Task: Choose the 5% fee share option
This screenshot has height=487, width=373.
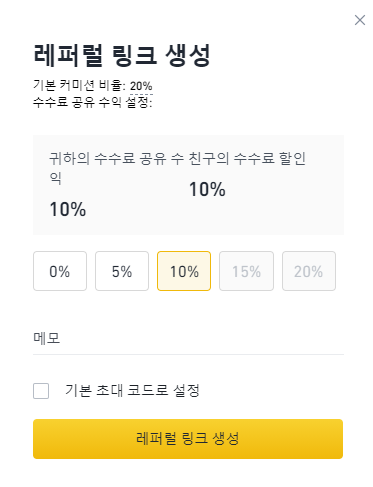Action: (x=122, y=271)
